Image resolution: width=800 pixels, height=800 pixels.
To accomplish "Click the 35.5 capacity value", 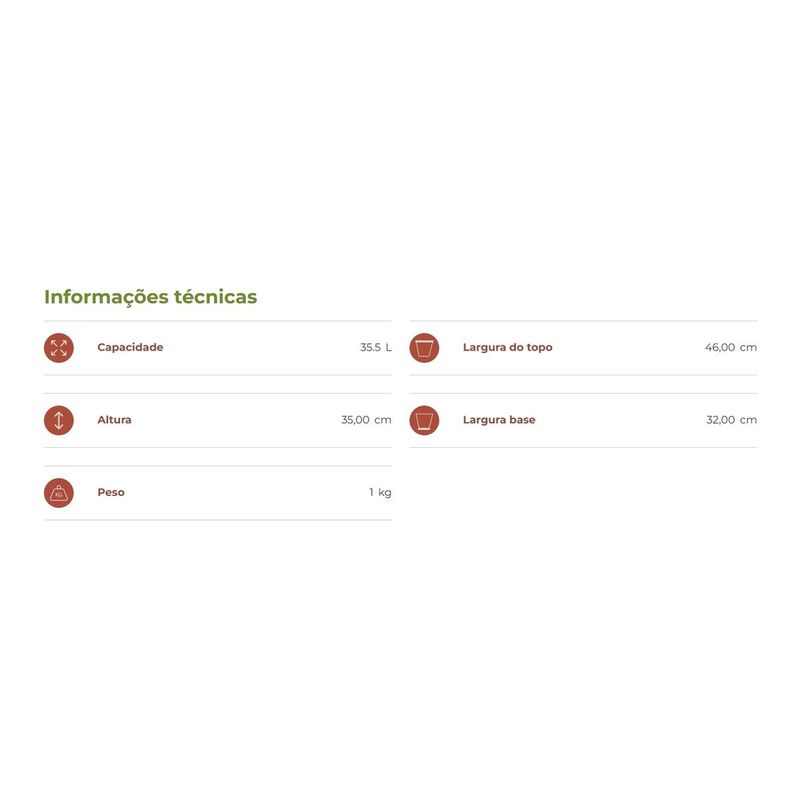I will (370, 348).
